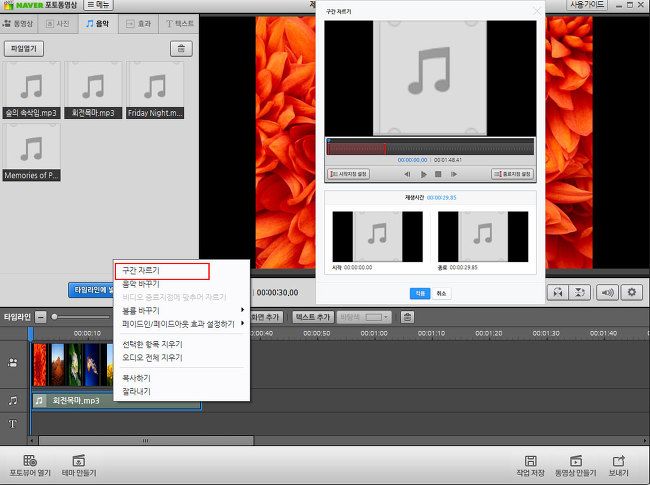Click the end point music thumbnail
This screenshot has height=485, width=650.
[x=483, y=237]
